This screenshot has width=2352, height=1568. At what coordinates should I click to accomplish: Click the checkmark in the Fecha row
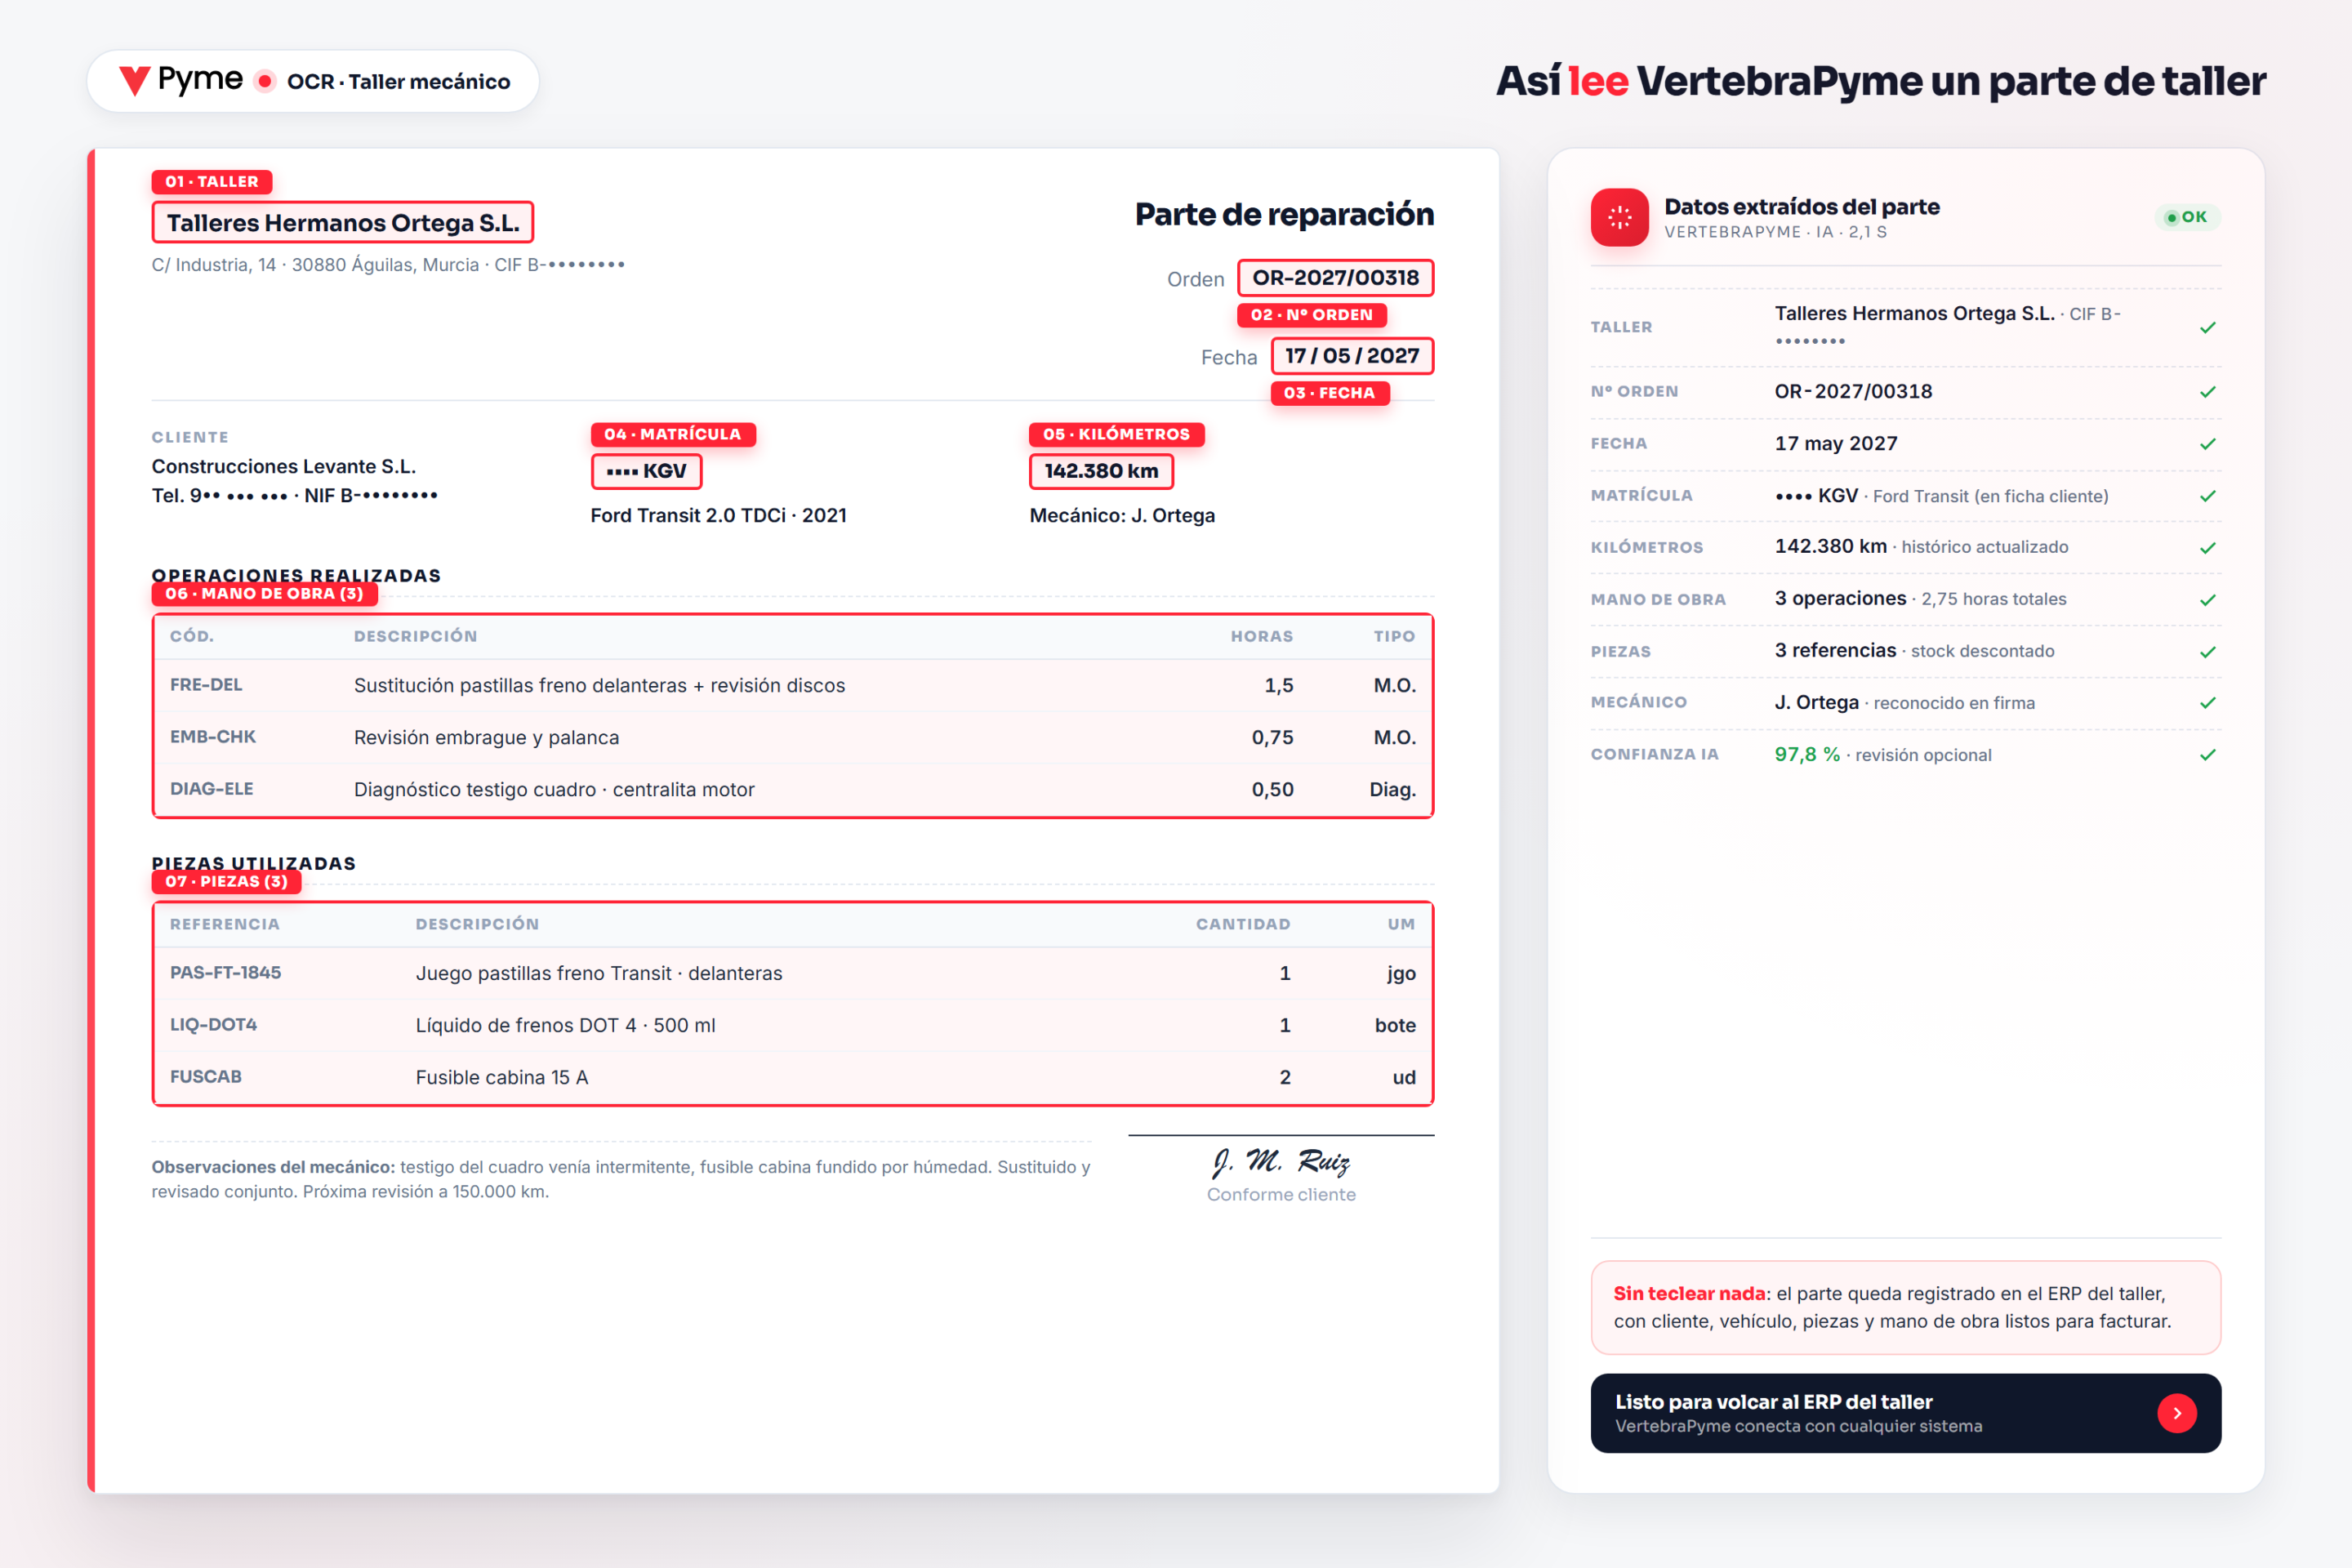click(2208, 444)
